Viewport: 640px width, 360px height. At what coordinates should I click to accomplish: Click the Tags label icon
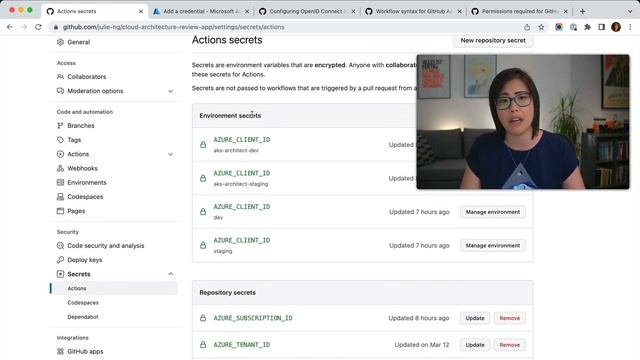click(60, 140)
